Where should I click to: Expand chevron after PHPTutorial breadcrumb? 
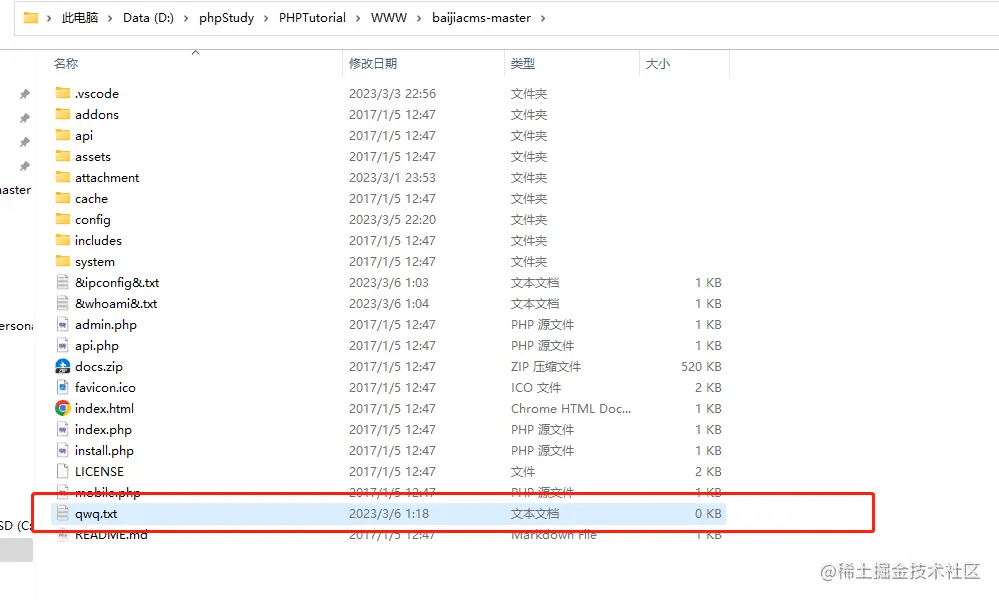point(358,18)
